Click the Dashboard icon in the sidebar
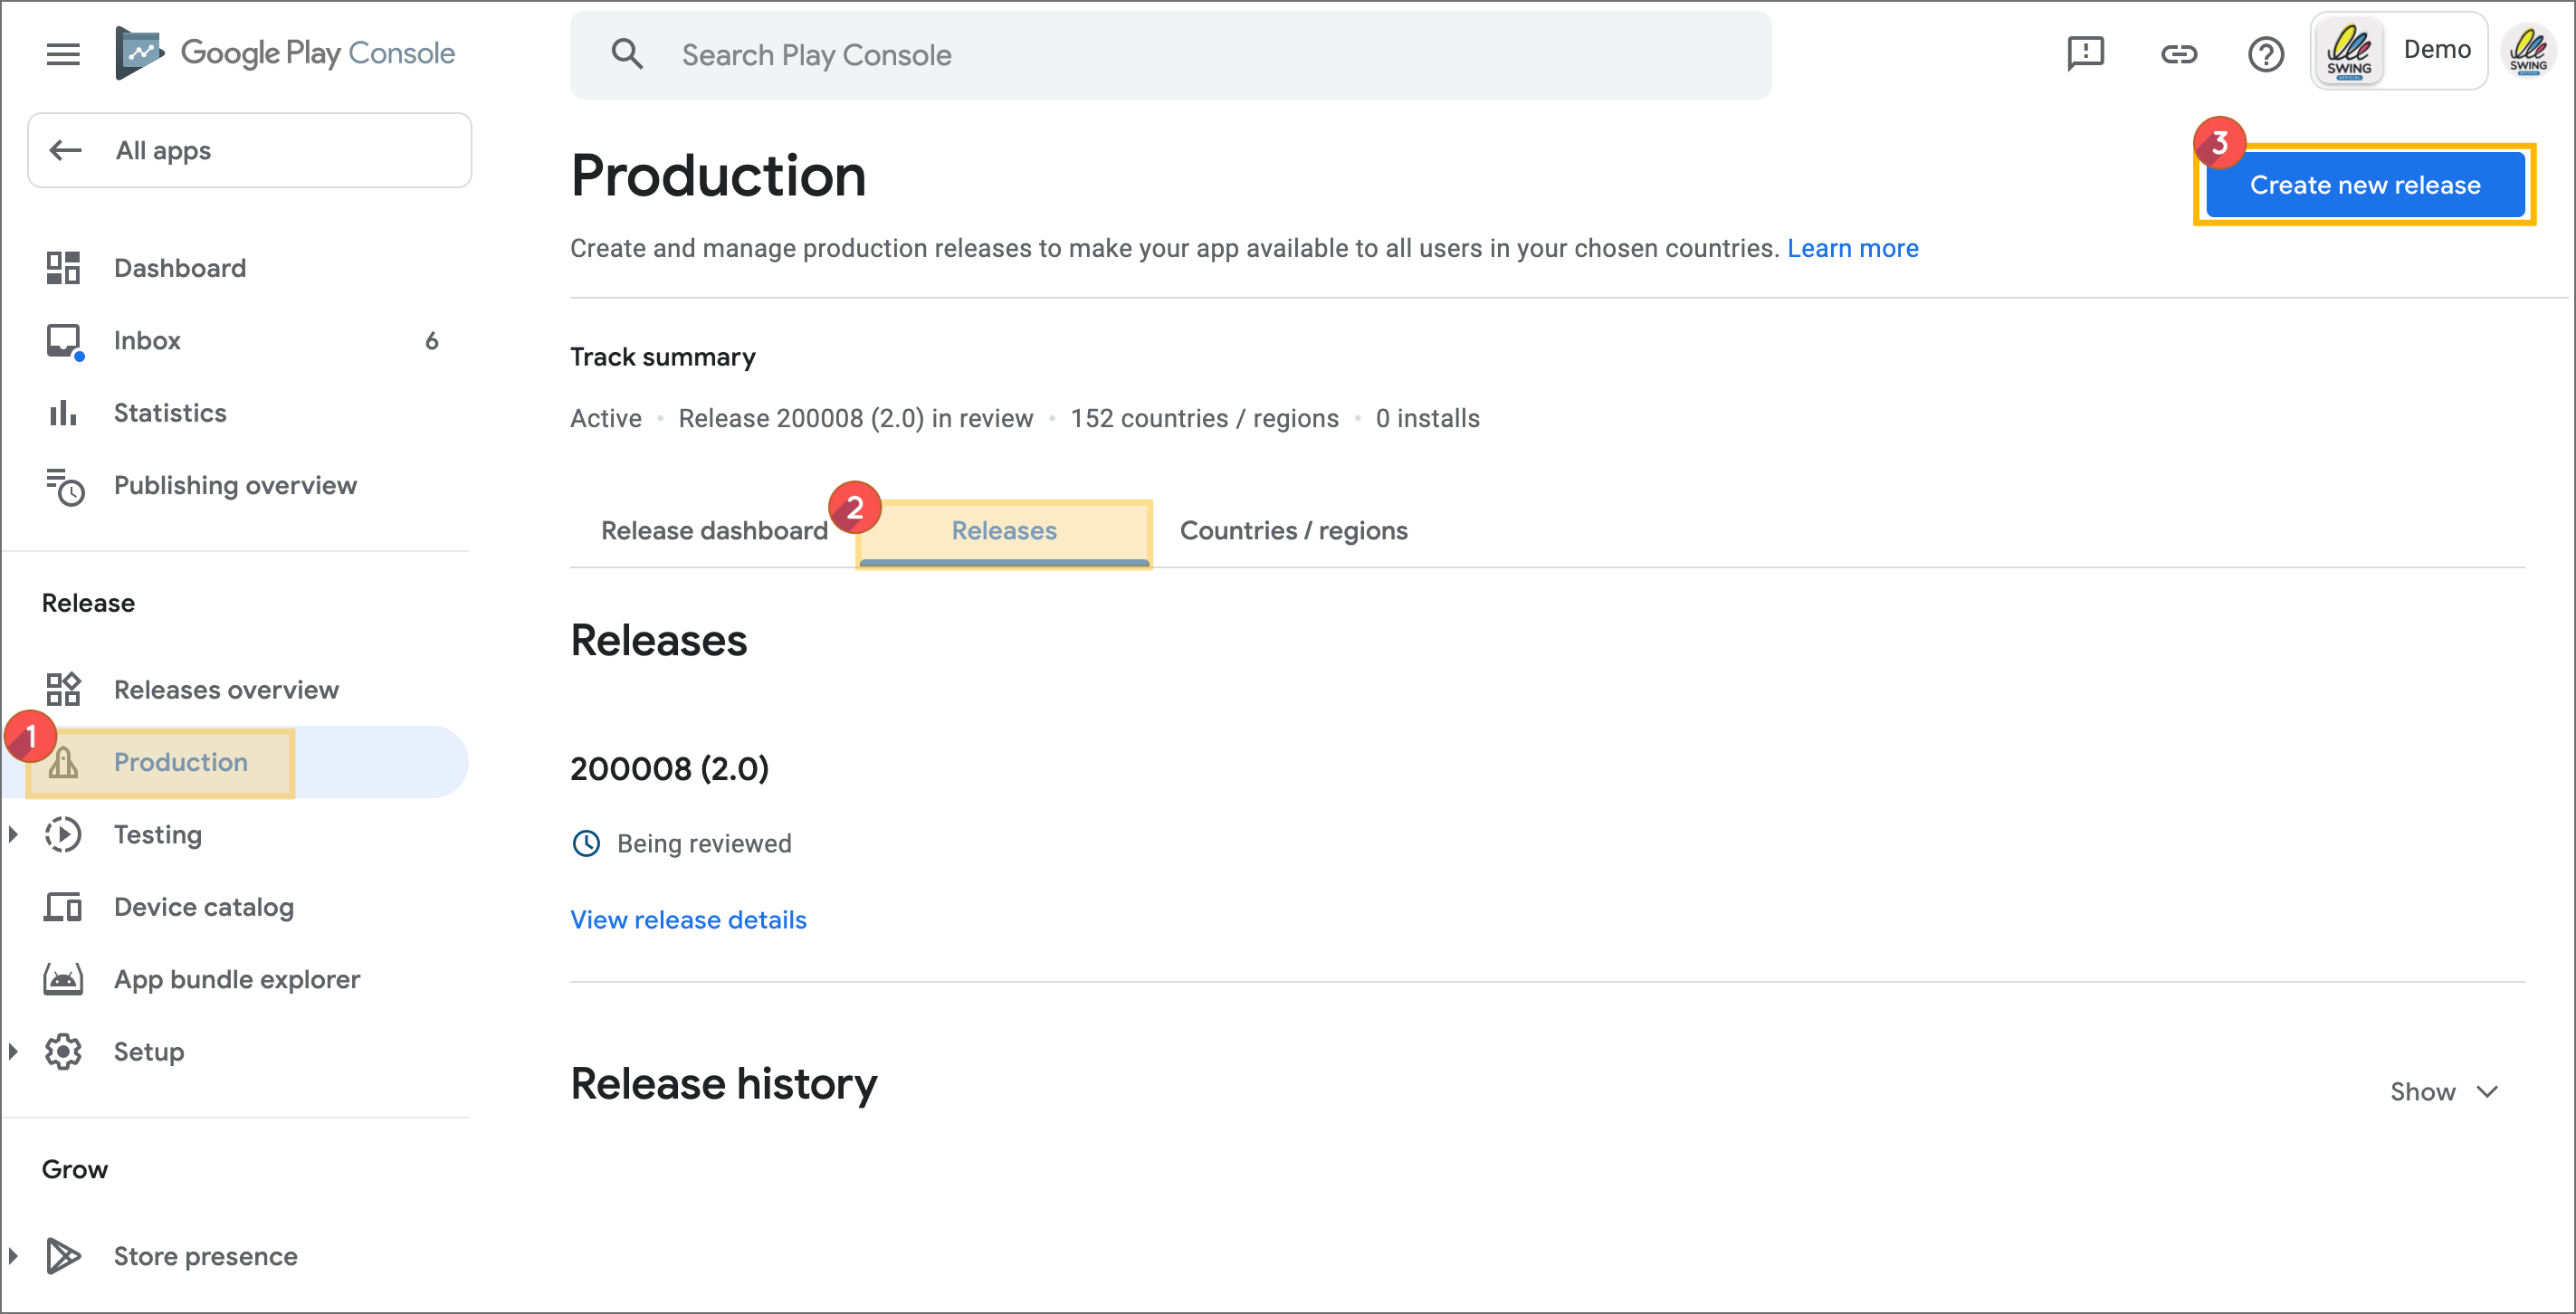This screenshot has width=2576, height=1314. pyautogui.click(x=63, y=267)
